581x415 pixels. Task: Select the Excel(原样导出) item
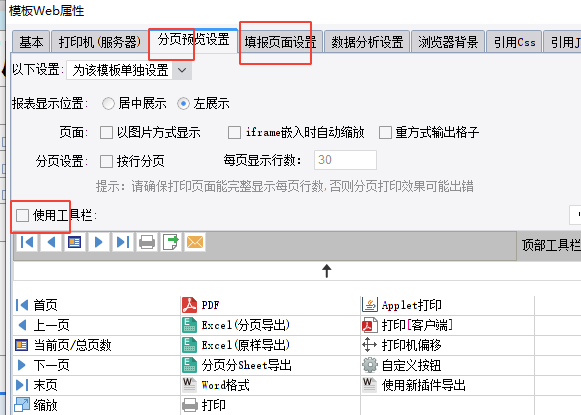click(236, 345)
